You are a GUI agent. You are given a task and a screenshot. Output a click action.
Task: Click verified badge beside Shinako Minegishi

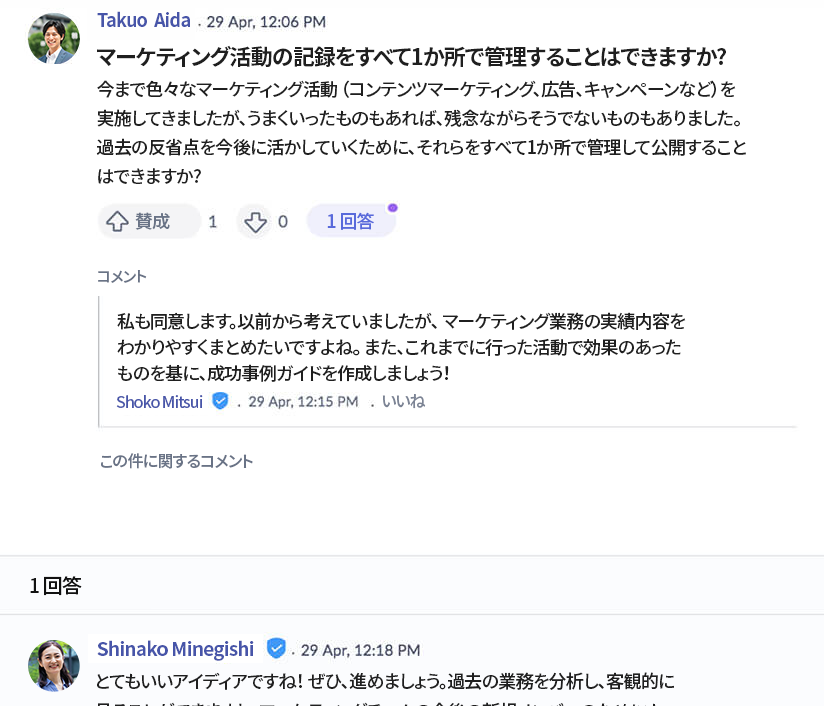click(x=276, y=648)
